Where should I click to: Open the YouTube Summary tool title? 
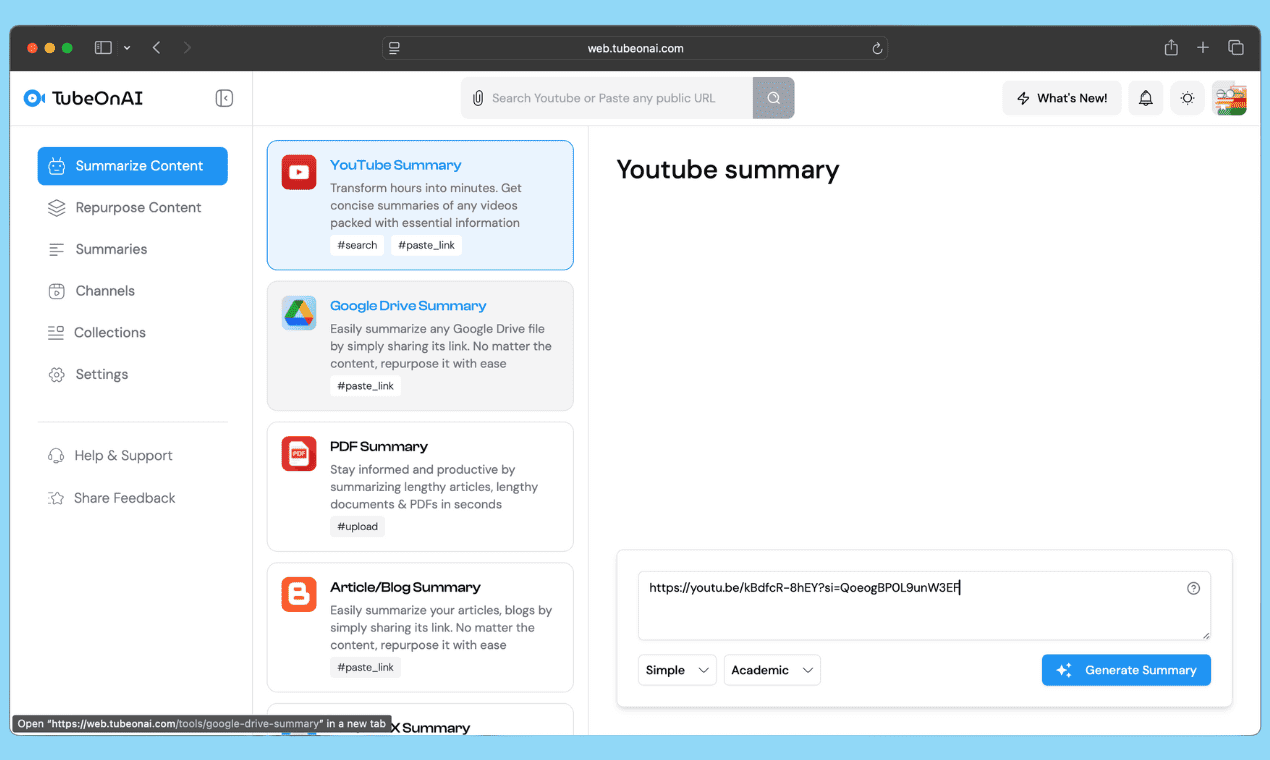(396, 165)
